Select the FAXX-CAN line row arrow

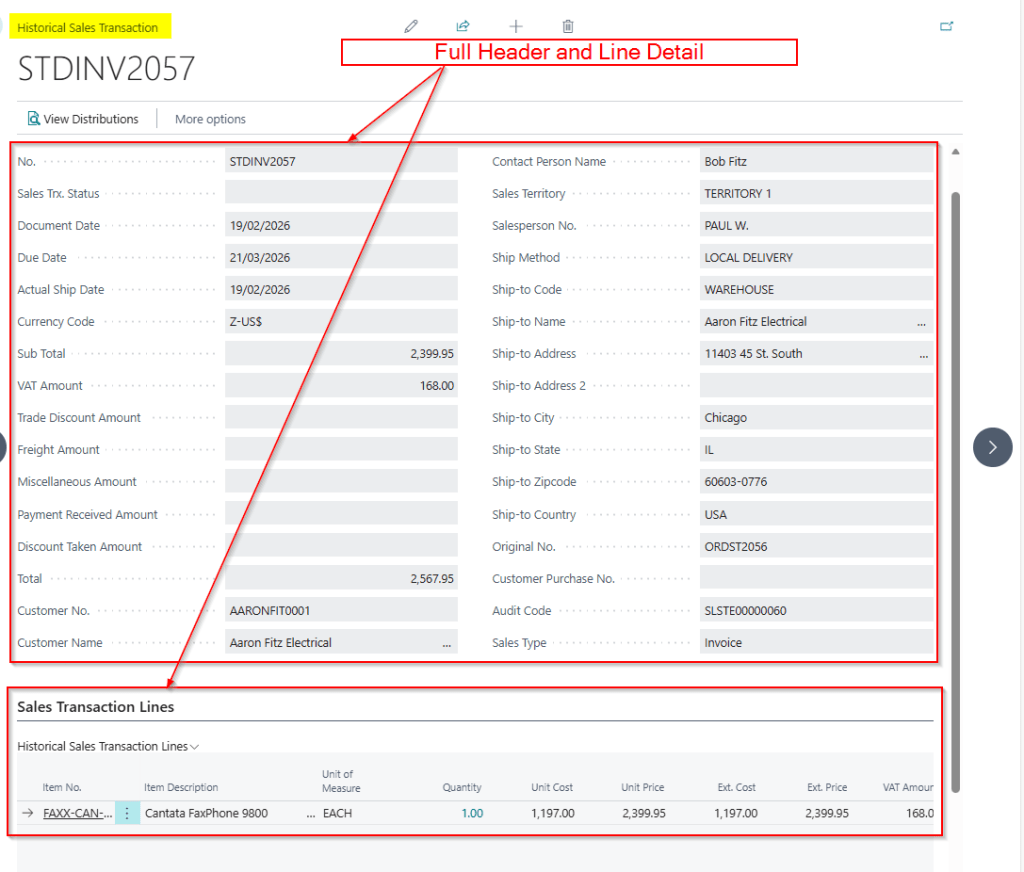(x=28, y=813)
